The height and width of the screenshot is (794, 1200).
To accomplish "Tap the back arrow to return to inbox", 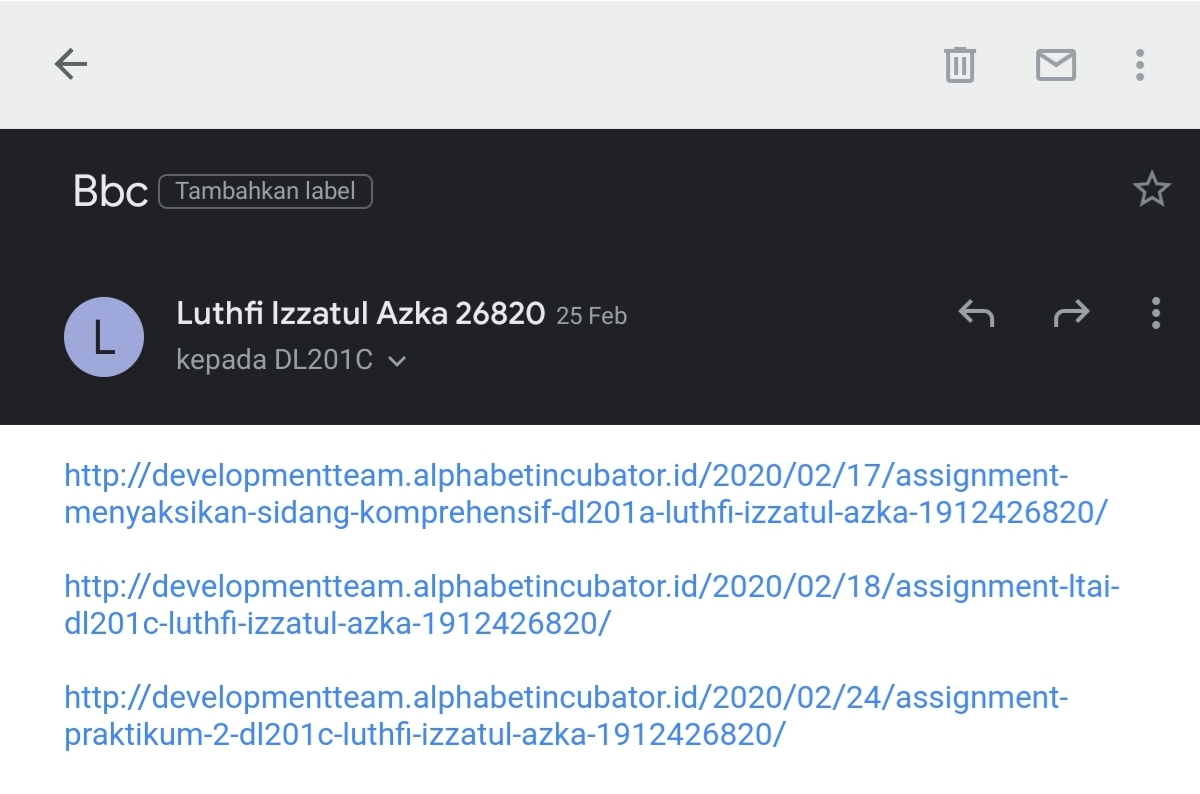I will (x=71, y=65).
